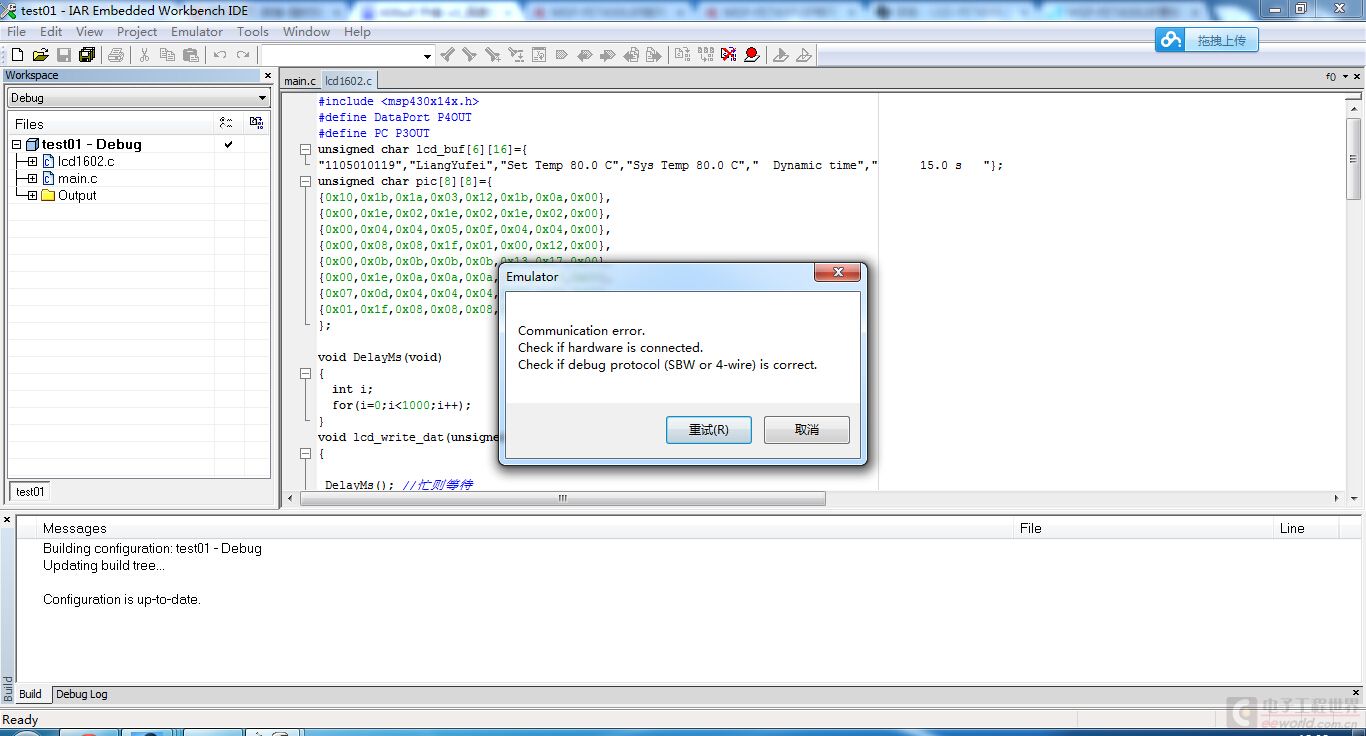Collapse the lcd_write_dat function code fold
Image resolution: width=1366 pixels, height=736 pixels.
click(x=306, y=453)
